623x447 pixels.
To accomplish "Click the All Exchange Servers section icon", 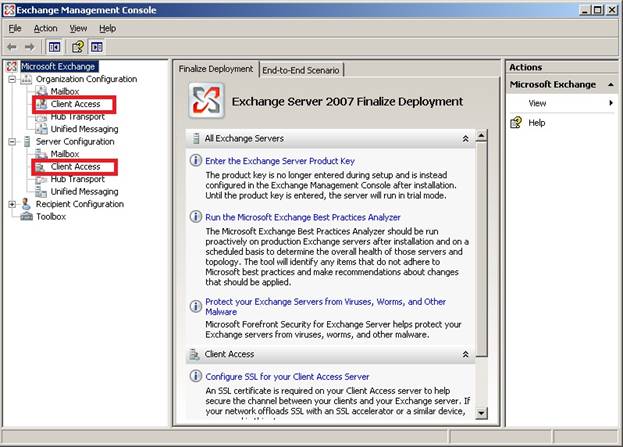I will tap(195, 138).
